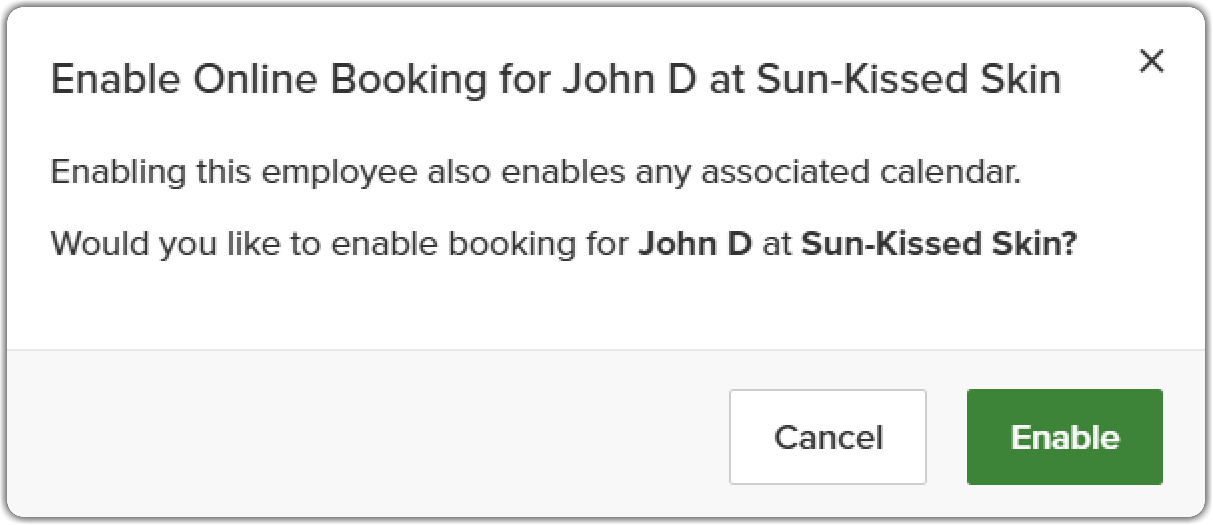Decline enabling online booking via Cancel
1213x525 pixels.
[828, 437]
